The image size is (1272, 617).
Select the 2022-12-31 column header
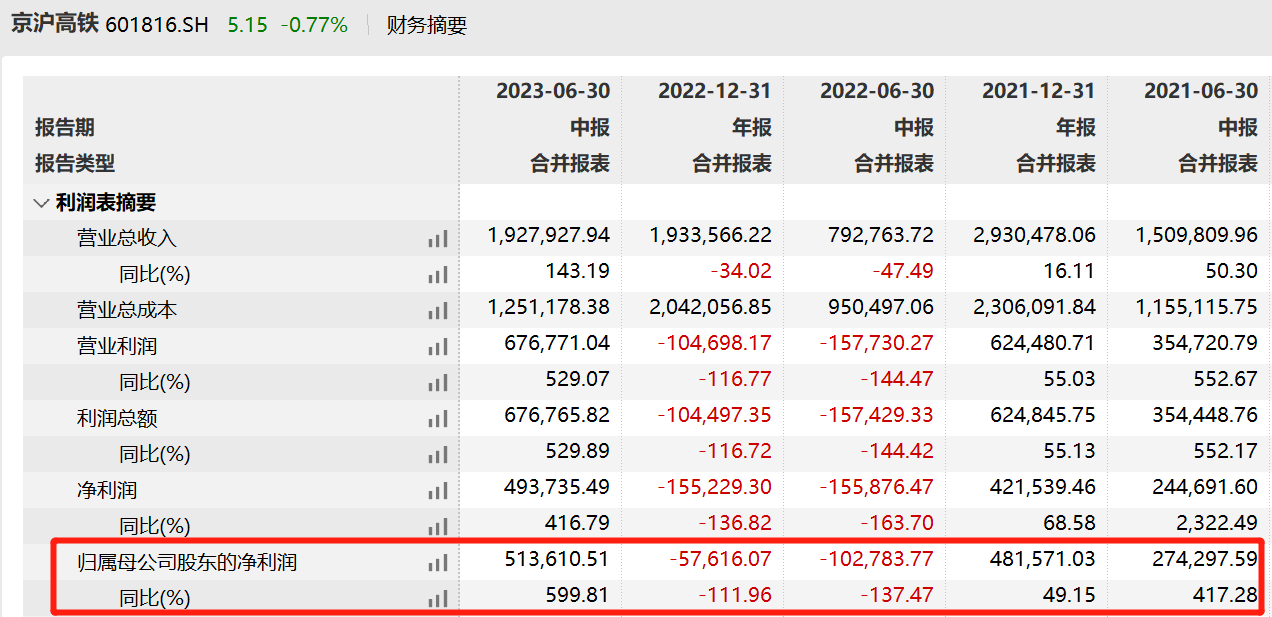[x=715, y=91]
